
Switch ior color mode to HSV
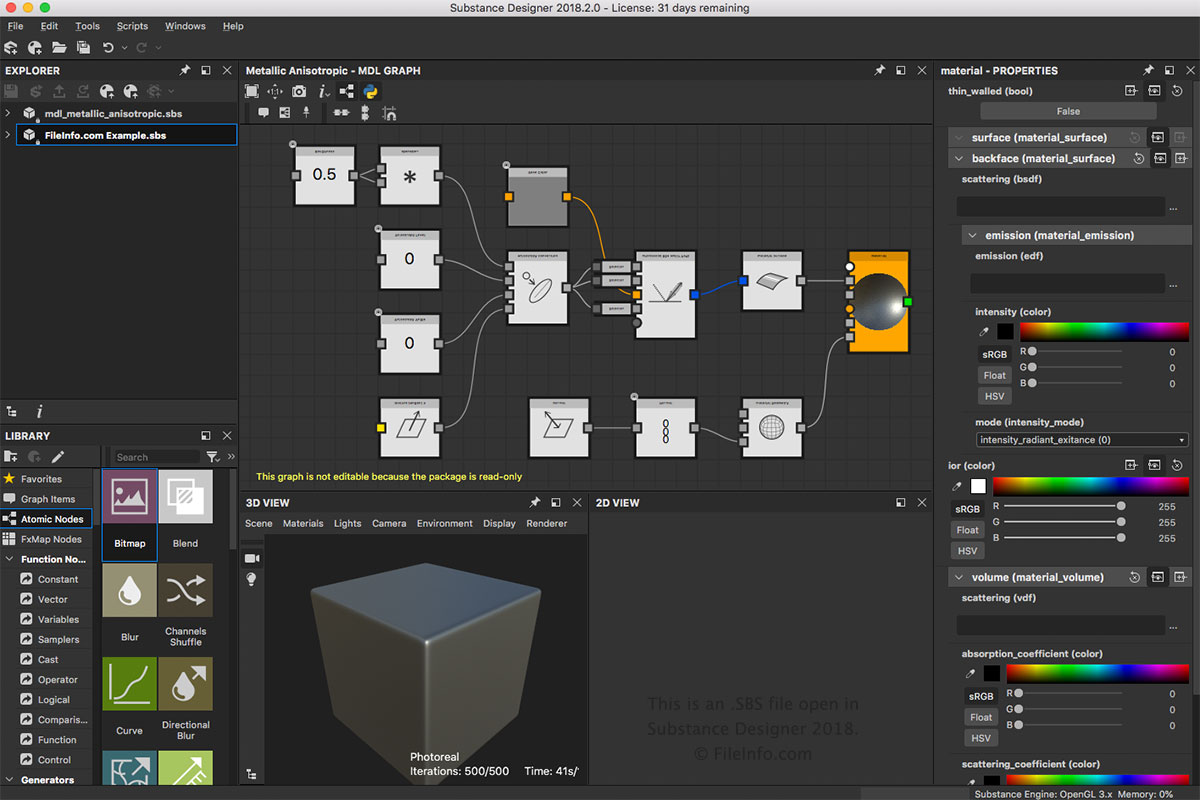click(x=967, y=551)
